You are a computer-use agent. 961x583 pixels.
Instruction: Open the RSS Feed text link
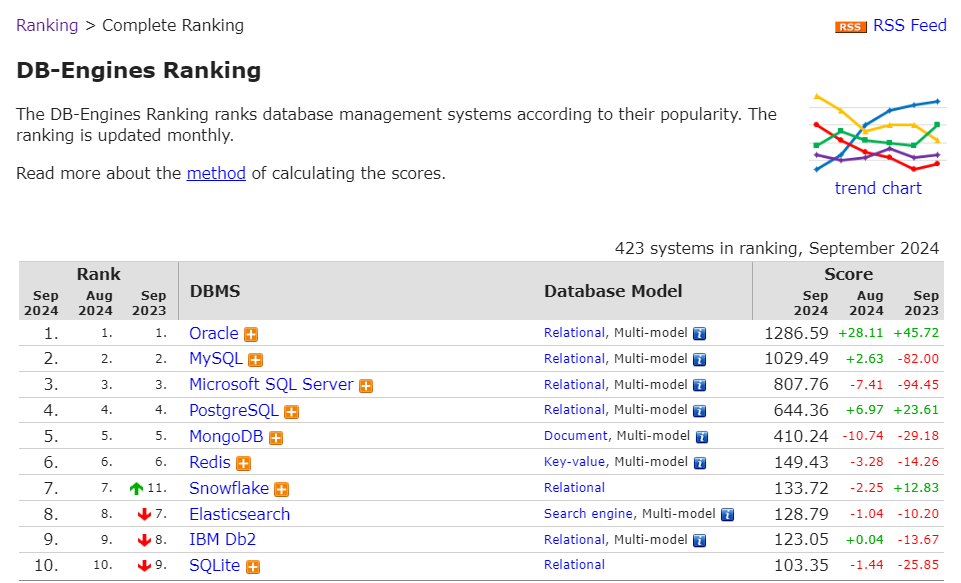909,25
